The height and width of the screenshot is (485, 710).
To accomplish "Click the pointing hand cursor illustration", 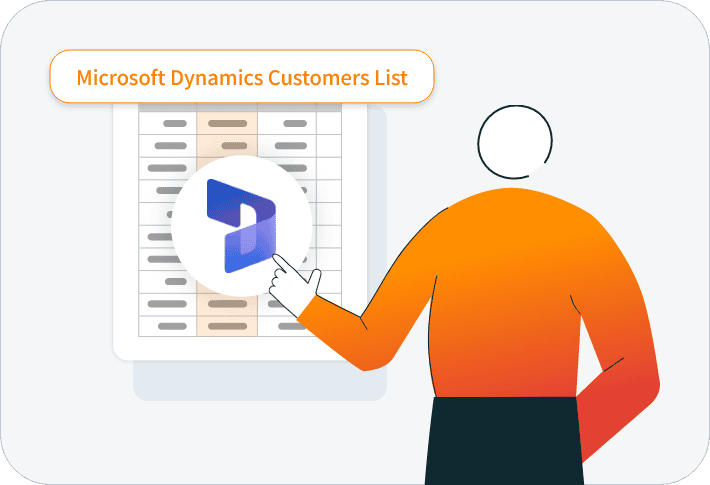I will click(295, 284).
